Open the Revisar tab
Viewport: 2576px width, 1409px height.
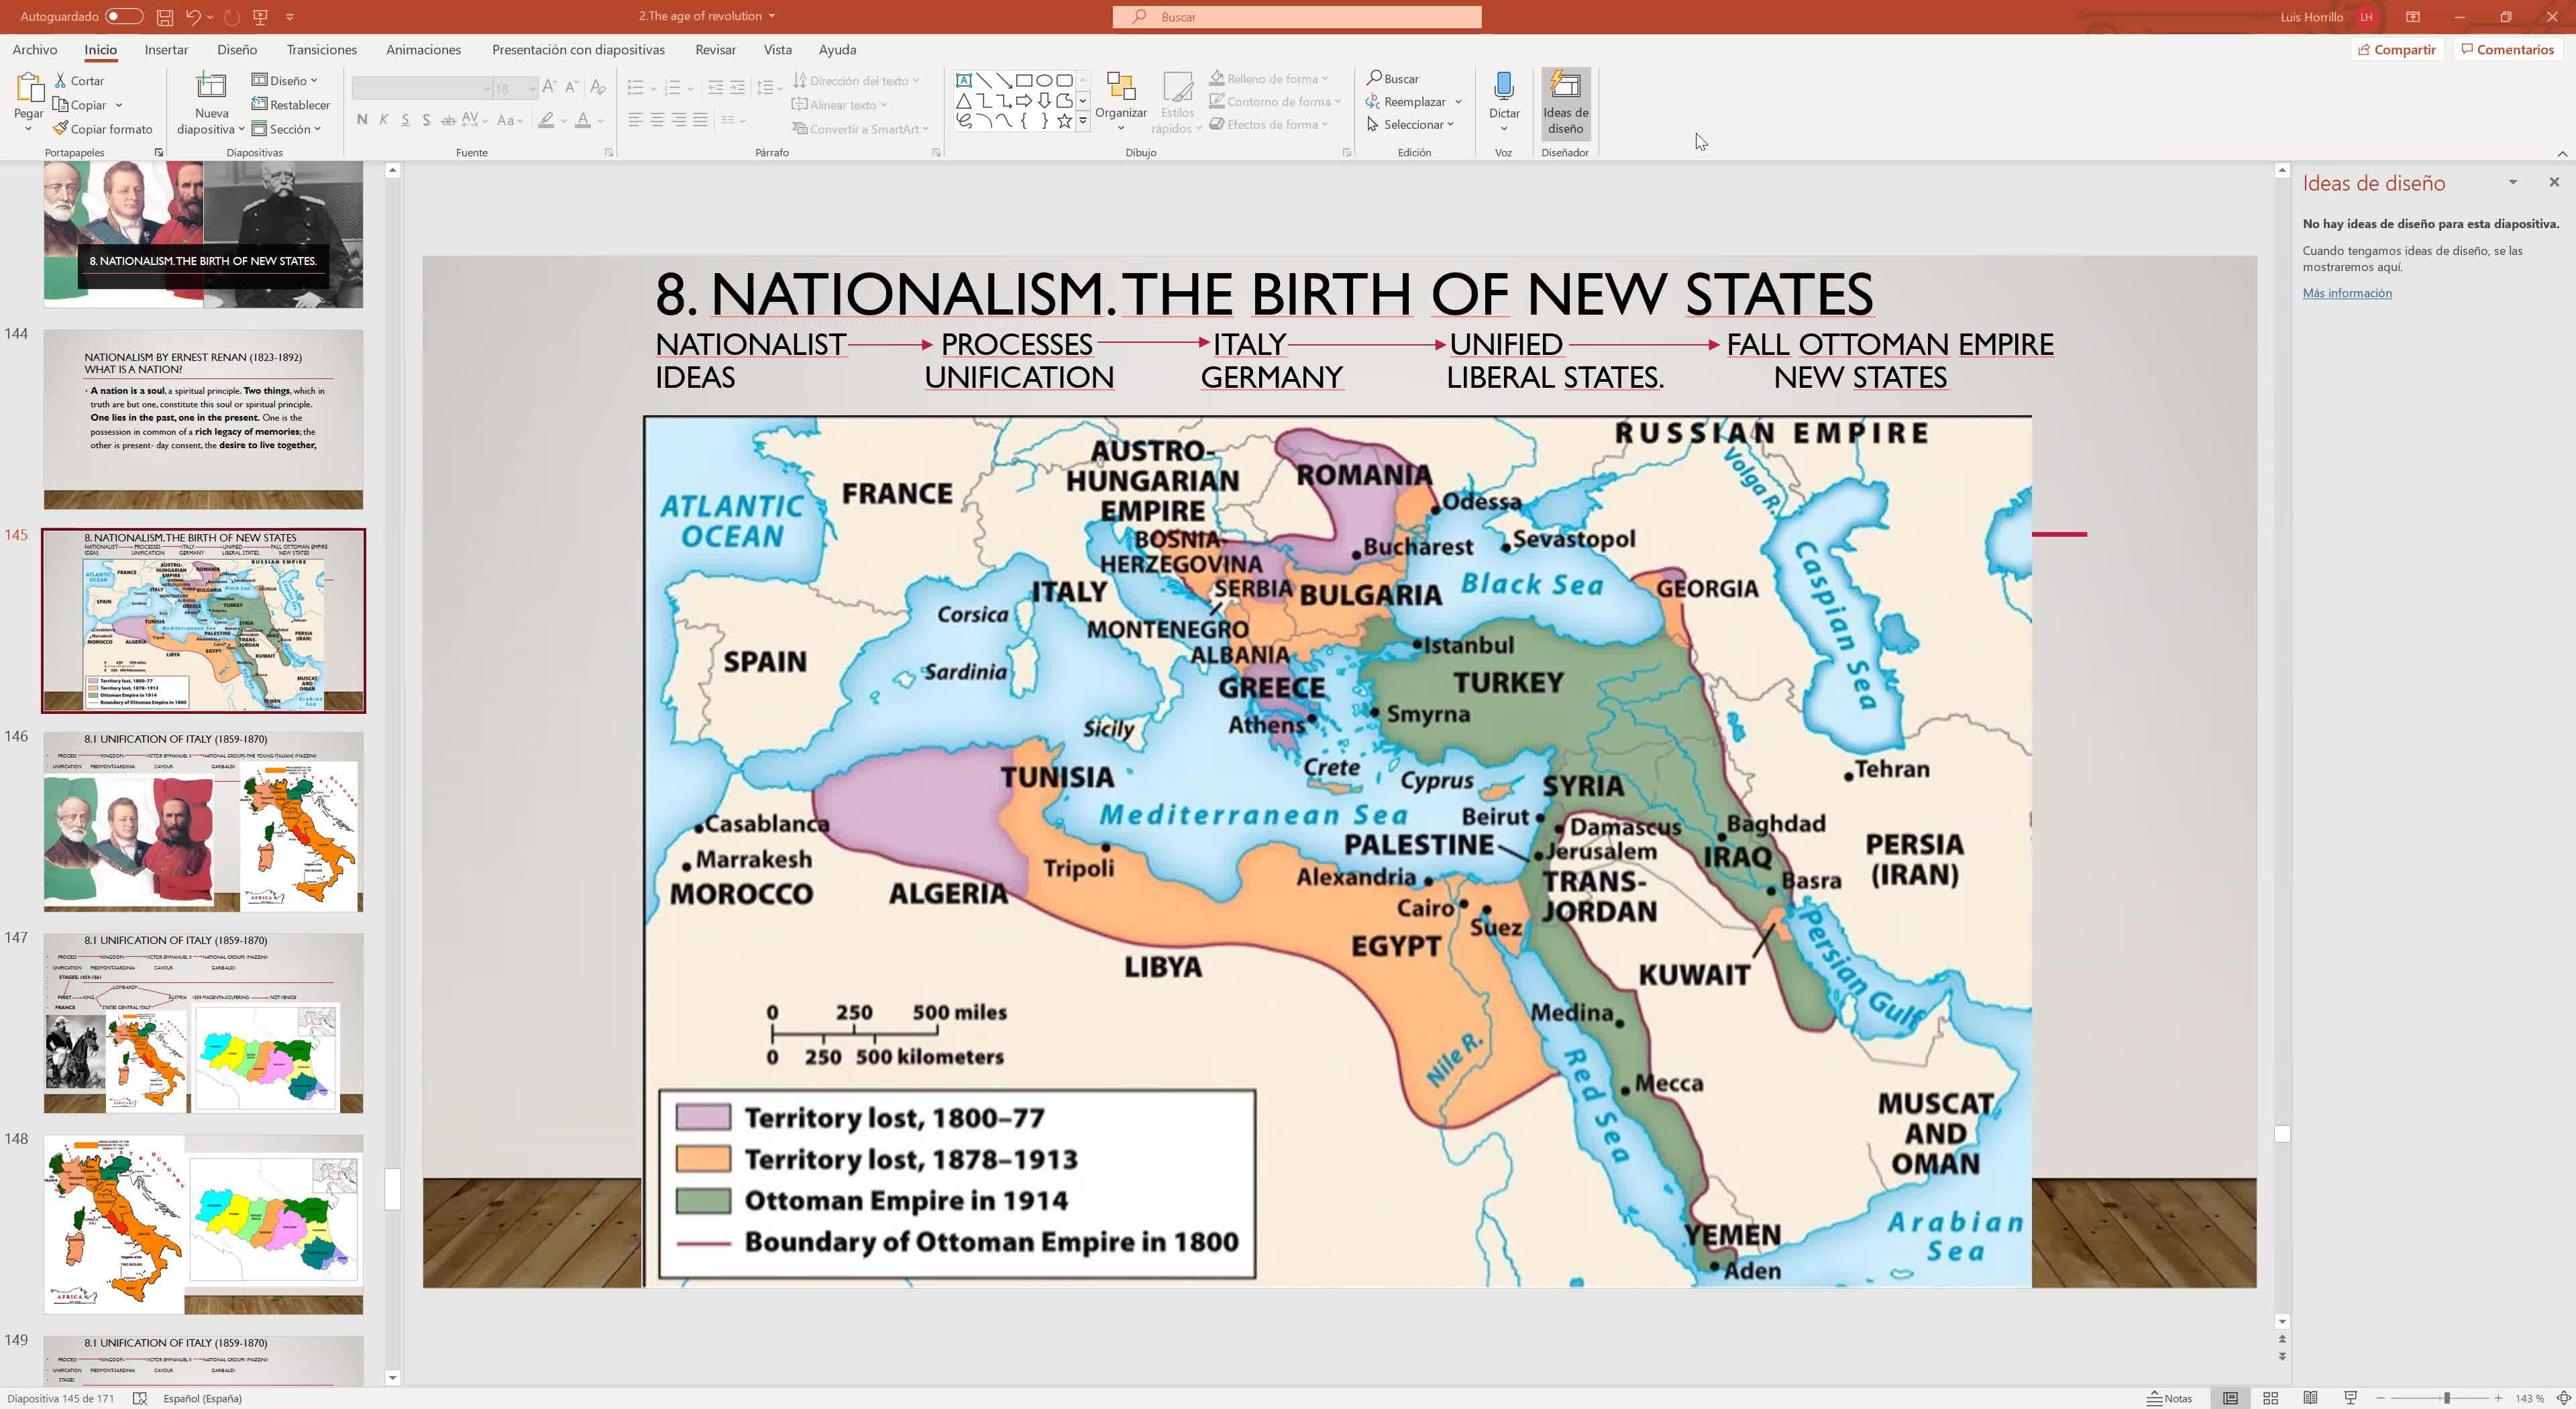[715, 50]
